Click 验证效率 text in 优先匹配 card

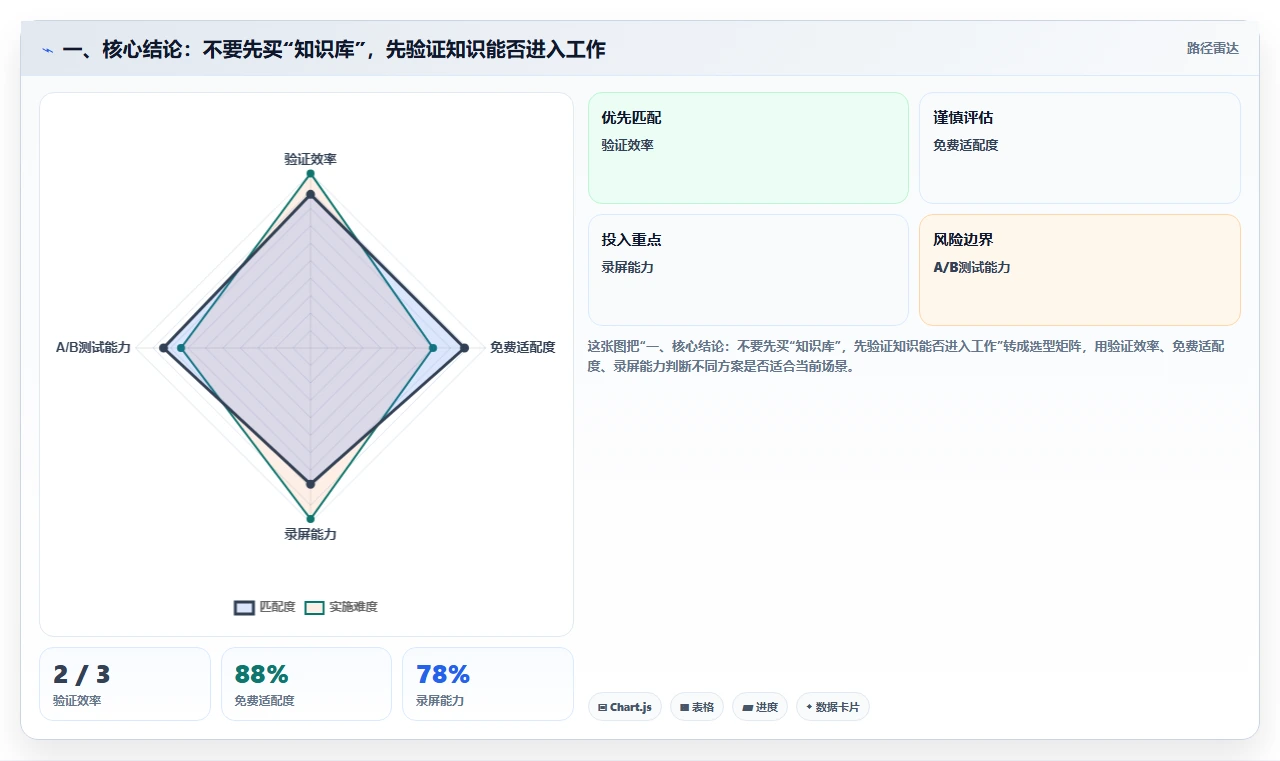click(628, 145)
